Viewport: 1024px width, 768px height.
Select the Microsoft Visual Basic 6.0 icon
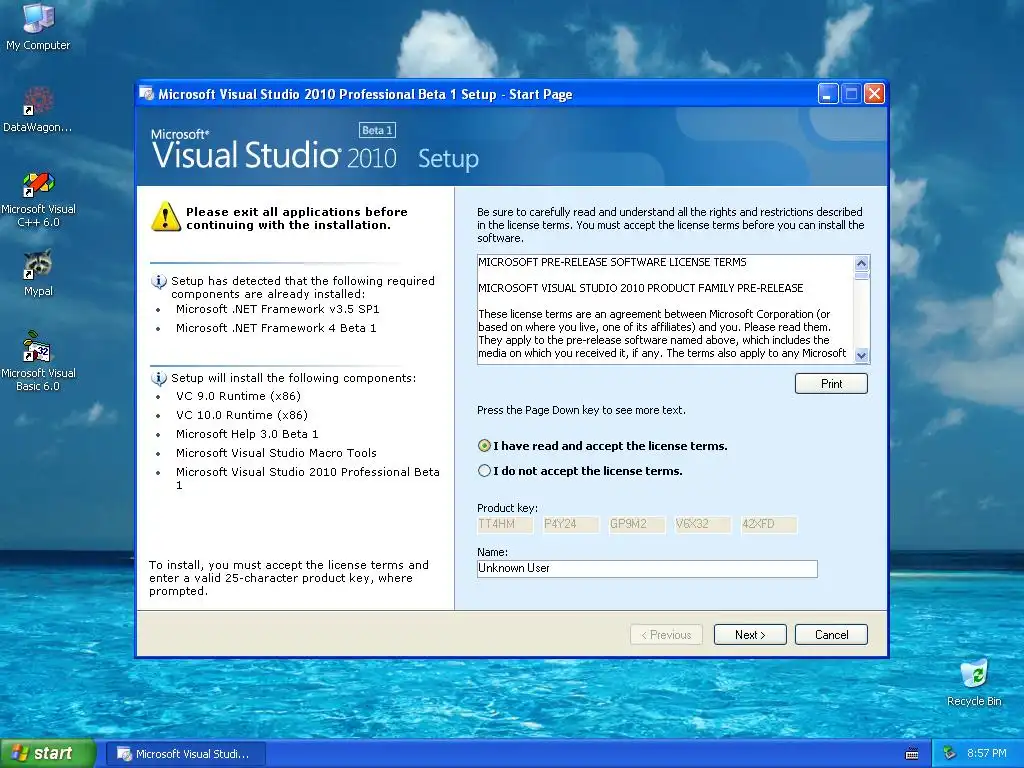(x=38, y=361)
